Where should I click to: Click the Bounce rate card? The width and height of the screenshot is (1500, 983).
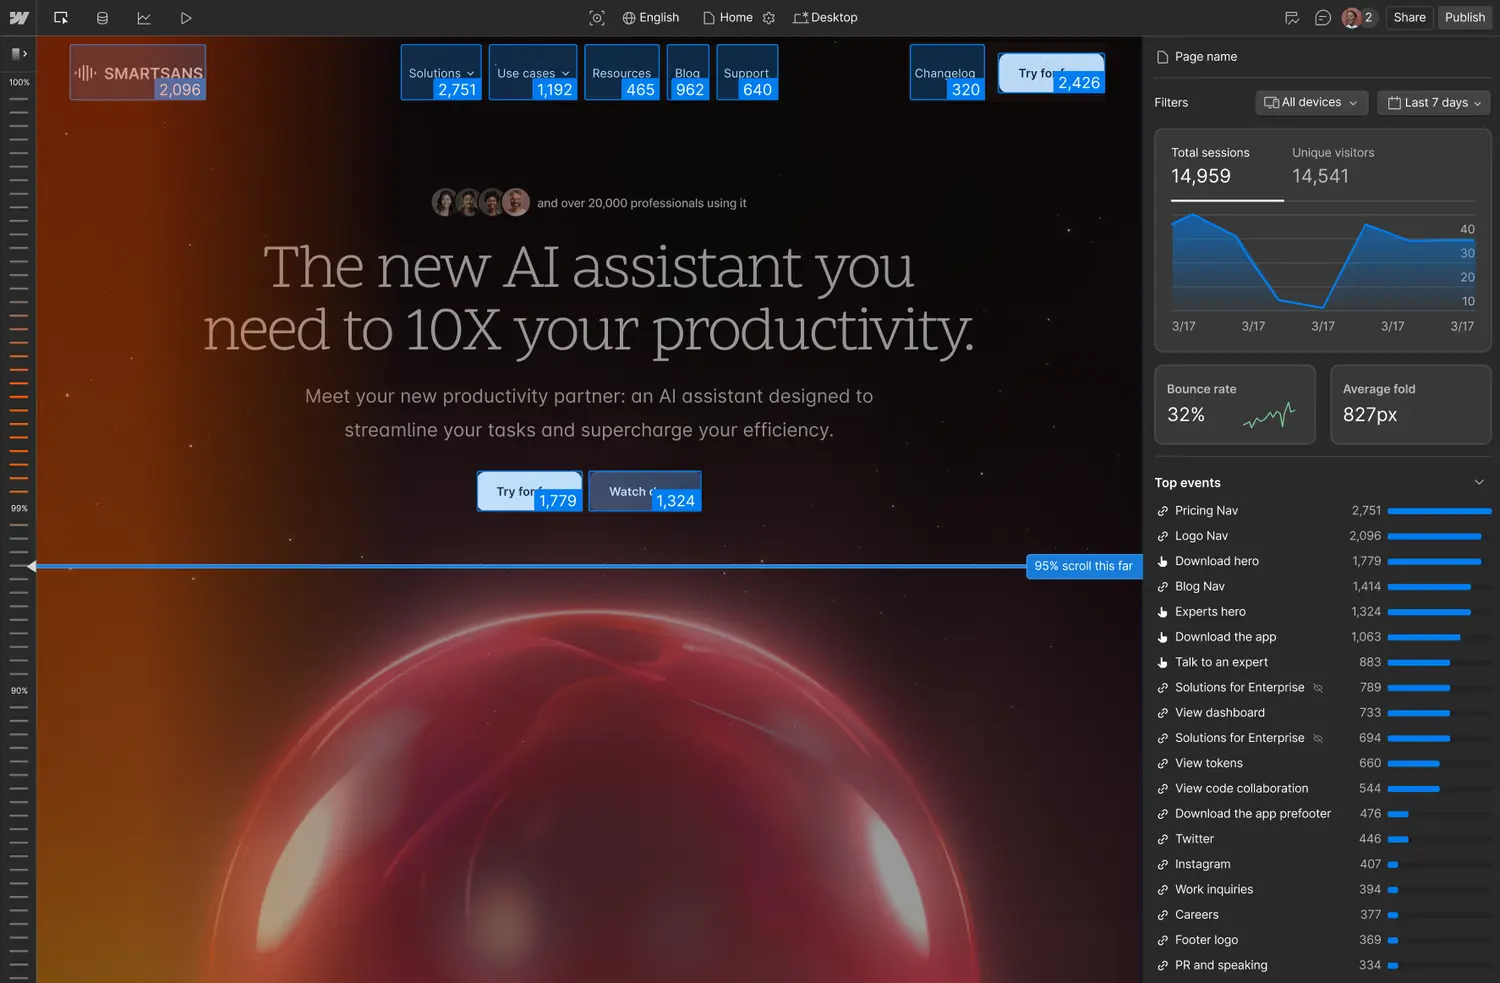point(1235,404)
